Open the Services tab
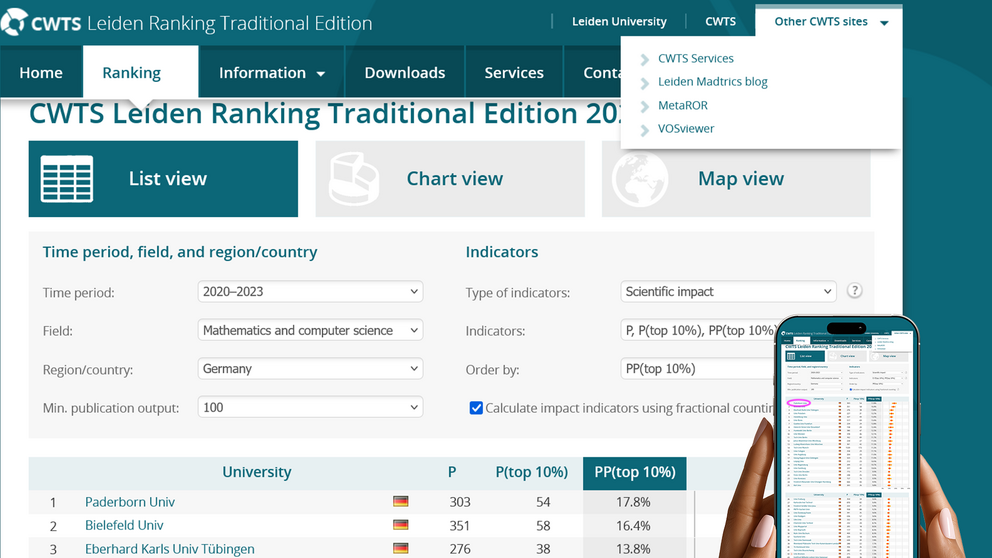 [514, 73]
